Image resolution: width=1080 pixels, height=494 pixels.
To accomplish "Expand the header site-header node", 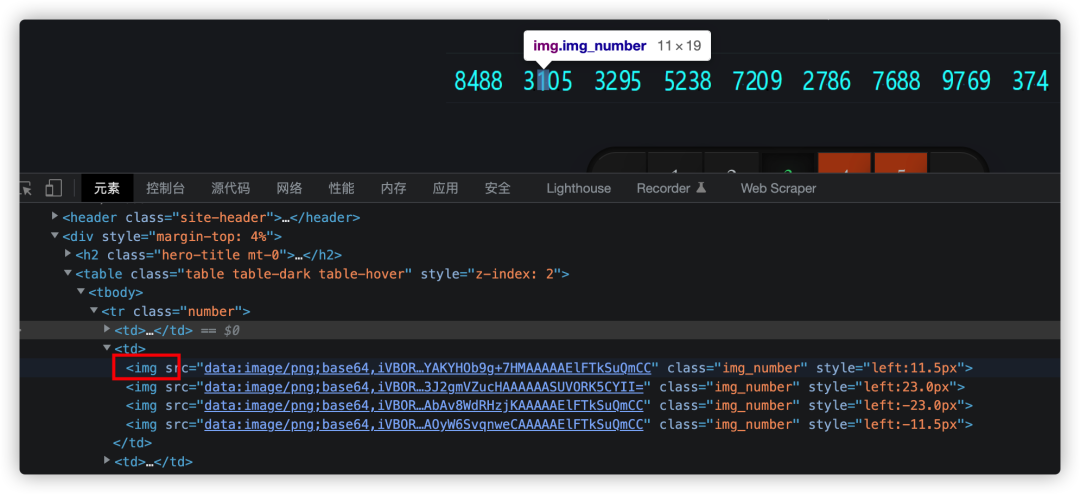I will [x=55, y=217].
